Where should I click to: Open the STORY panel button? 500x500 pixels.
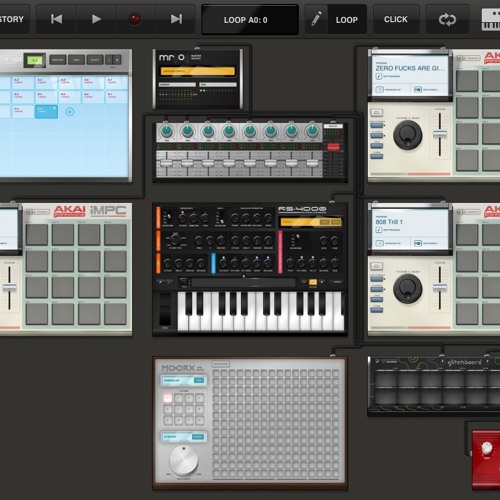click(x=13, y=19)
